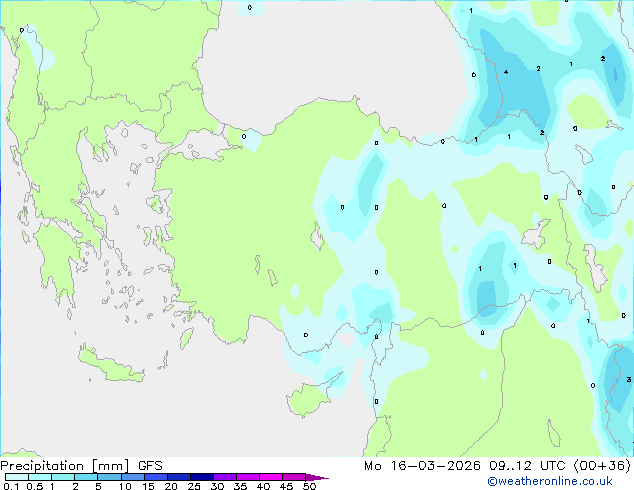The image size is (634, 490).
Task: Click the 25–30 mm dark blue swatch
Action: [201, 477]
